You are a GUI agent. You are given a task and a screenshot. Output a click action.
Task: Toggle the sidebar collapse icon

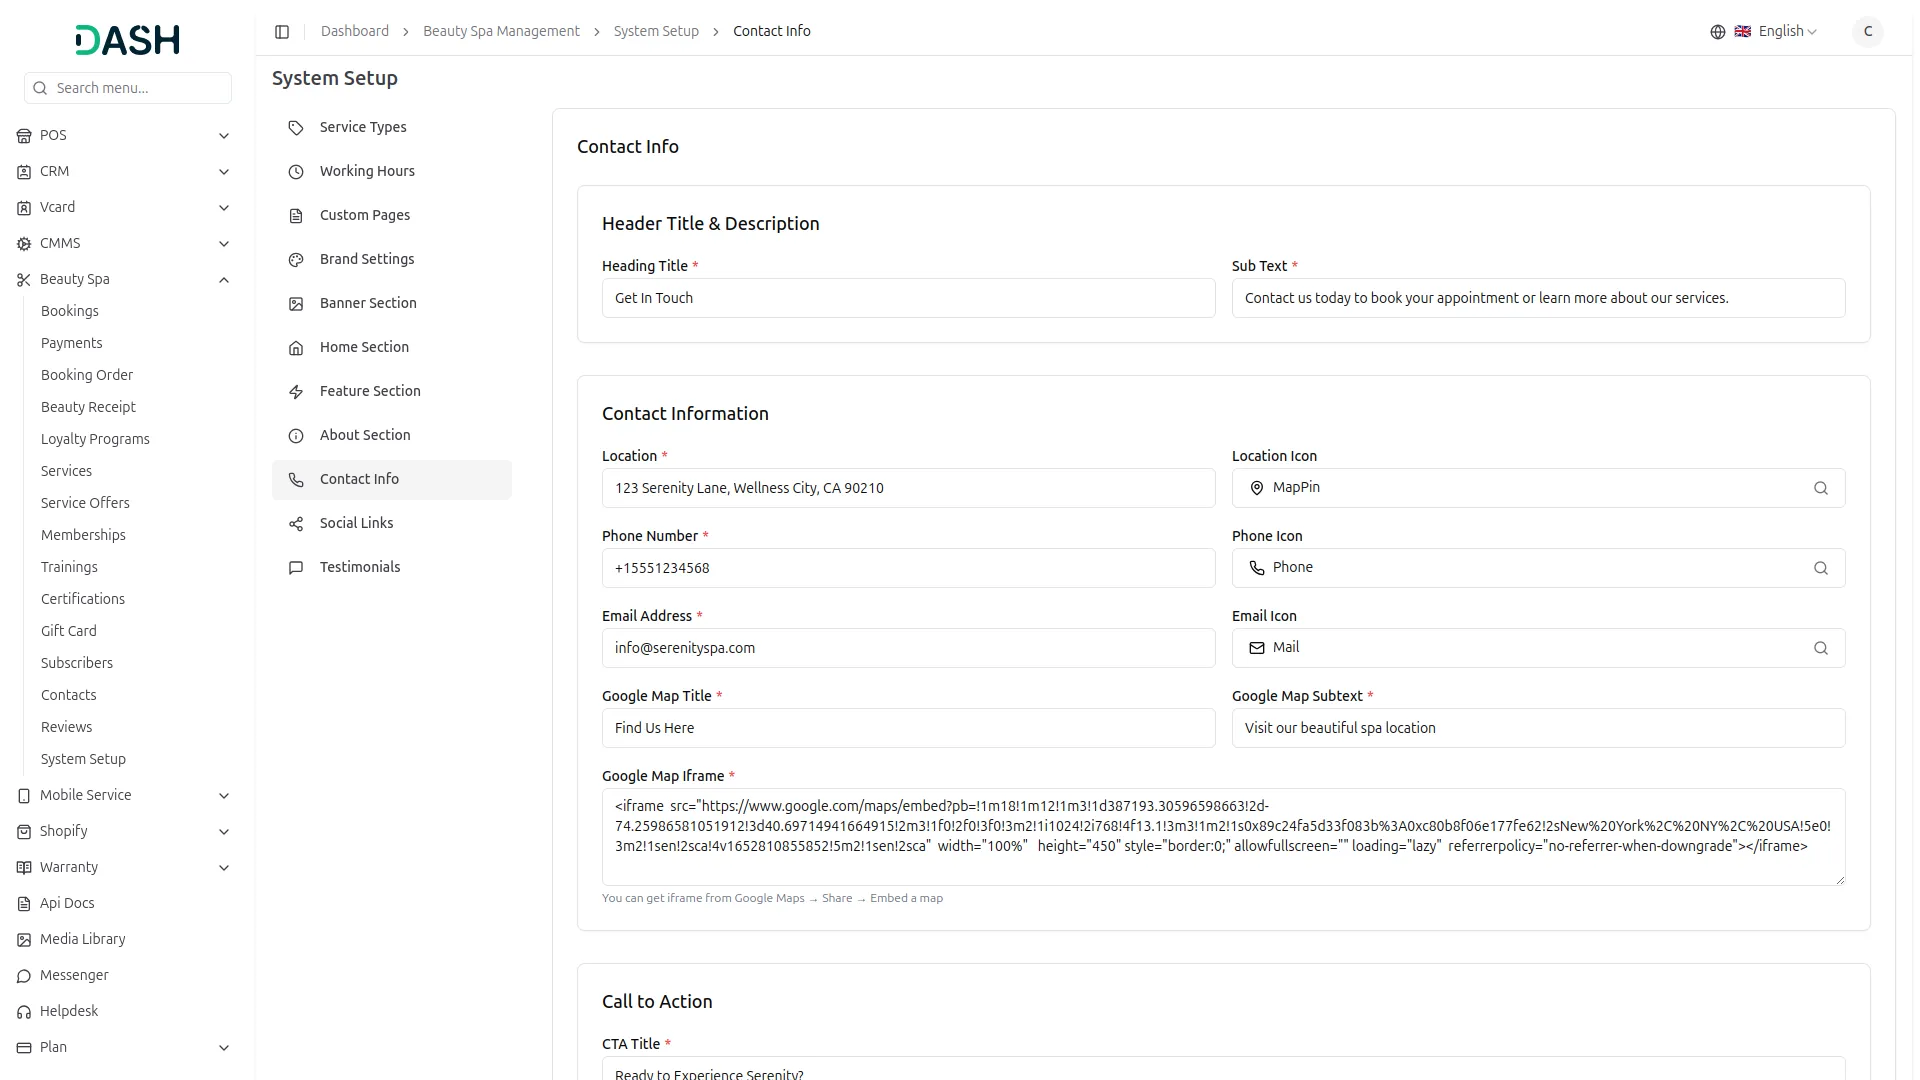coord(282,32)
